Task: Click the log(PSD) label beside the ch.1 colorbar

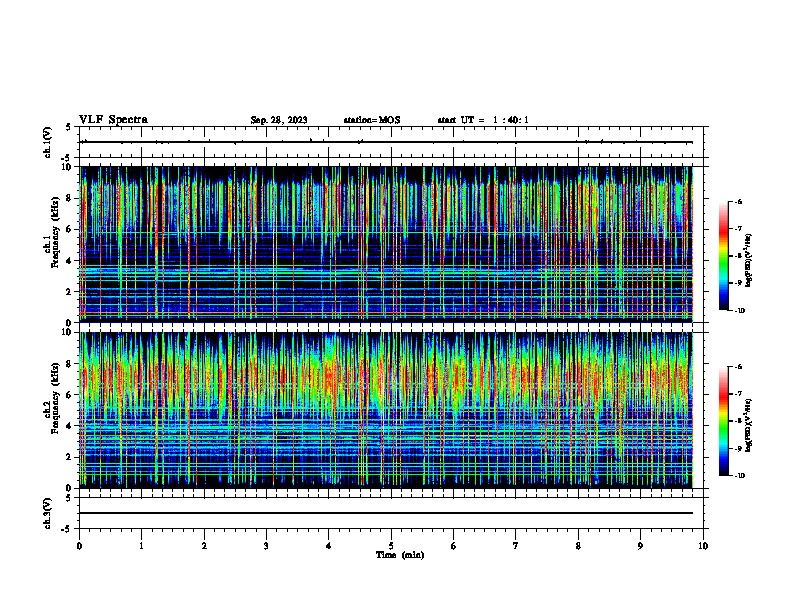Action: pyautogui.click(x=748, y=261)
